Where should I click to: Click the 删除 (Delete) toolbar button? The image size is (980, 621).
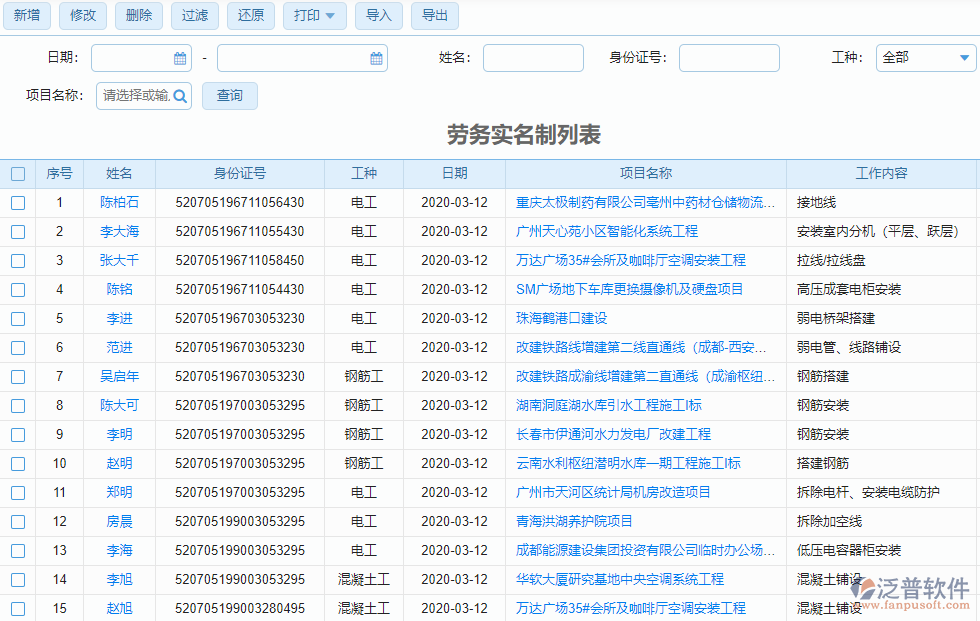[138, 15]
